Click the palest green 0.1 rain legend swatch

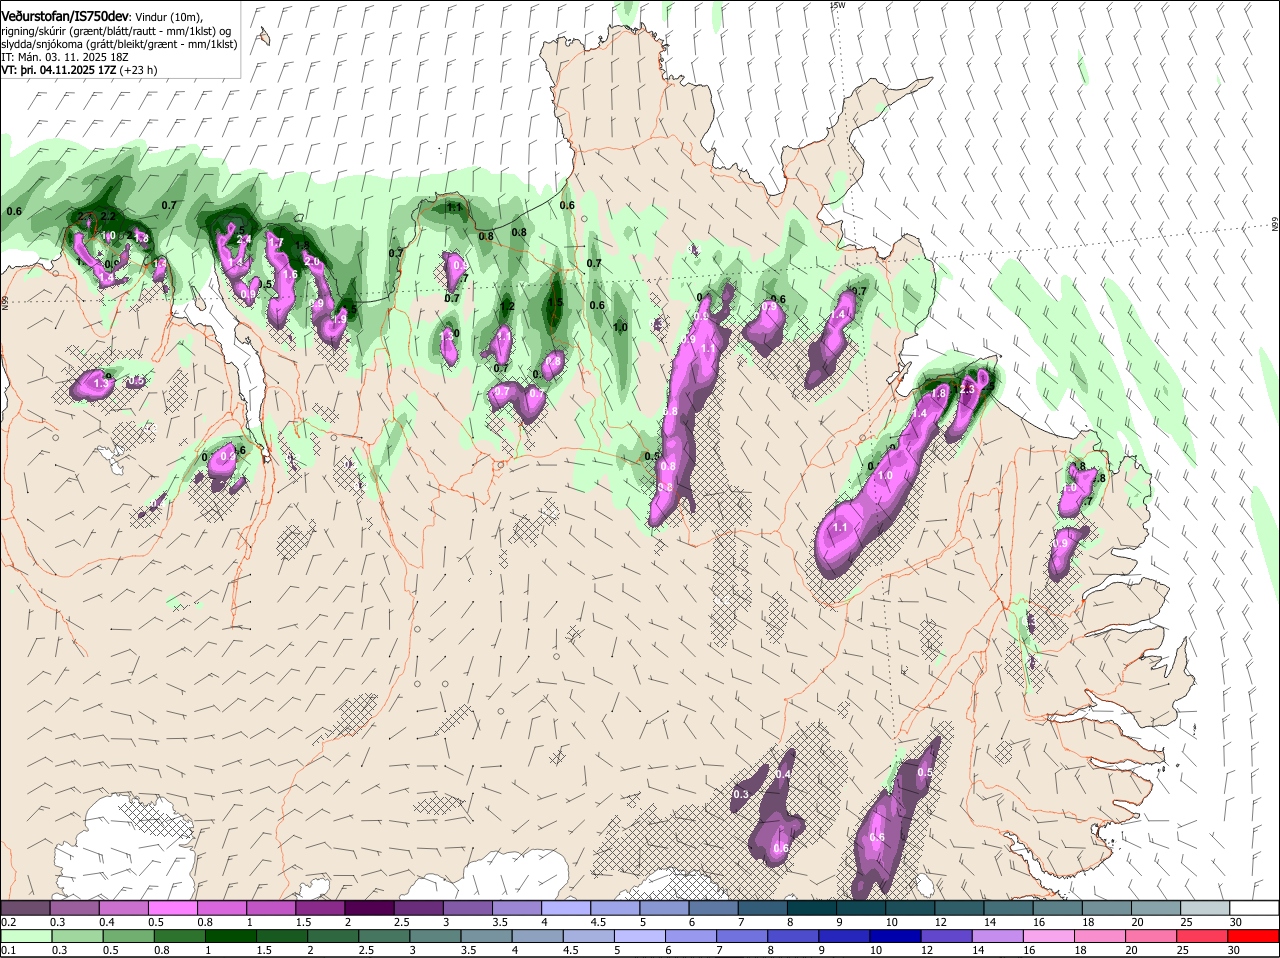coord(26,936)
